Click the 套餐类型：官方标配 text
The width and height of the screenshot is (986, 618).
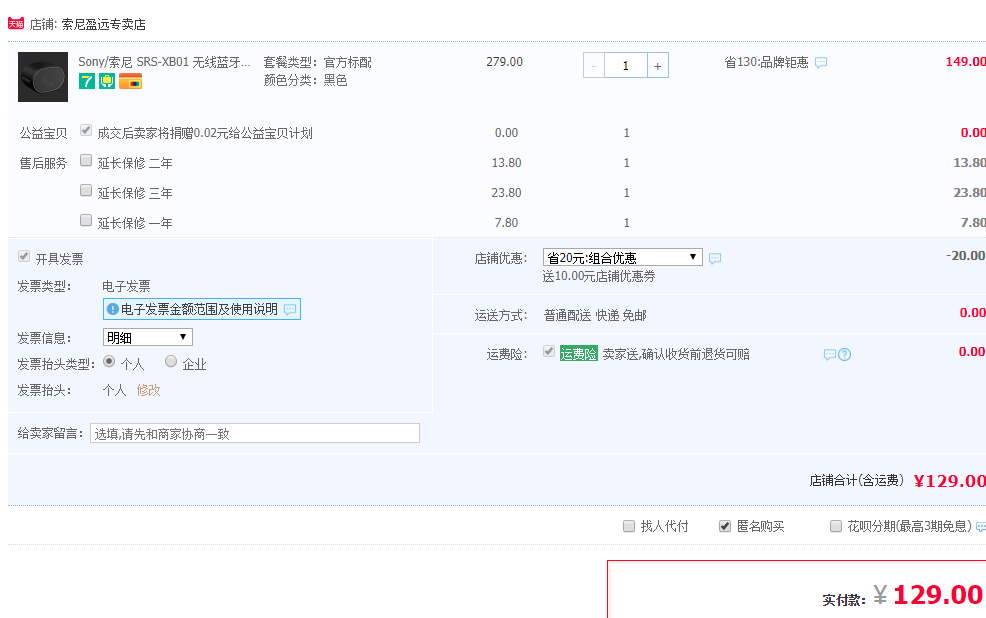pyautogui.click(x=318, y=62)
